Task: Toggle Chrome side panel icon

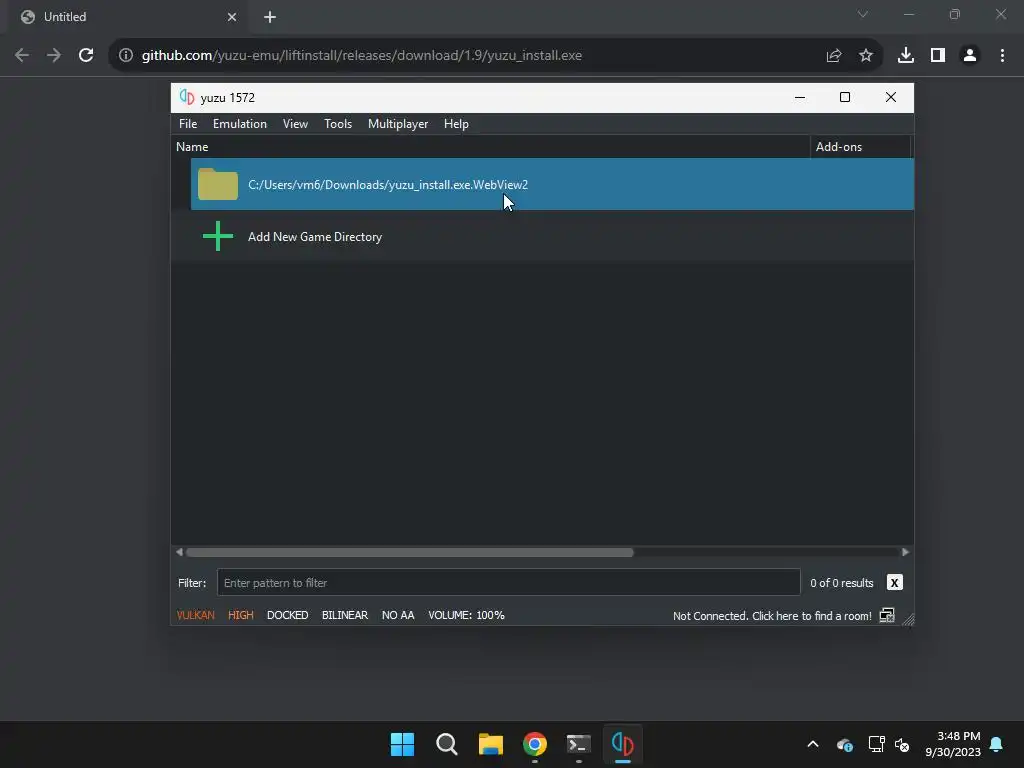Action: tap(938, 56)
